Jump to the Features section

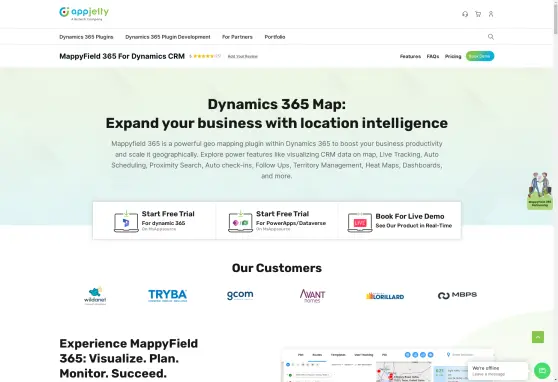(410, 56)
